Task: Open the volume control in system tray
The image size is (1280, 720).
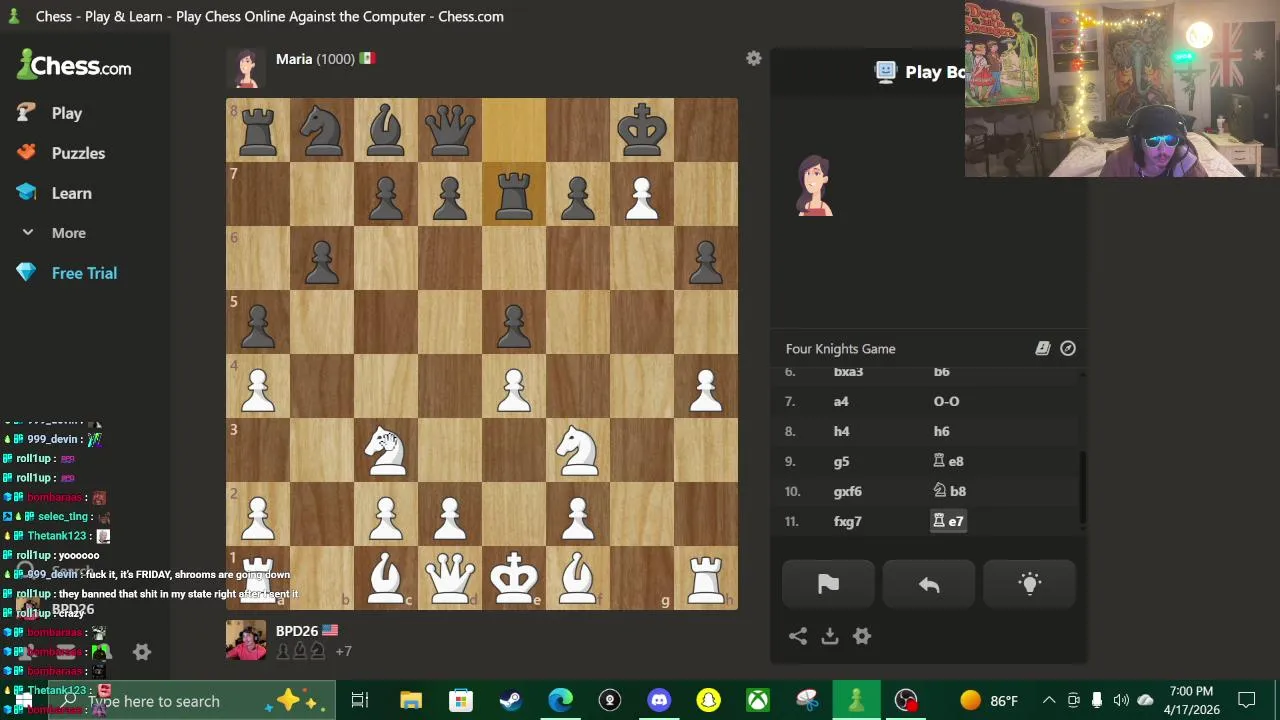Action: coord(1121,701)
